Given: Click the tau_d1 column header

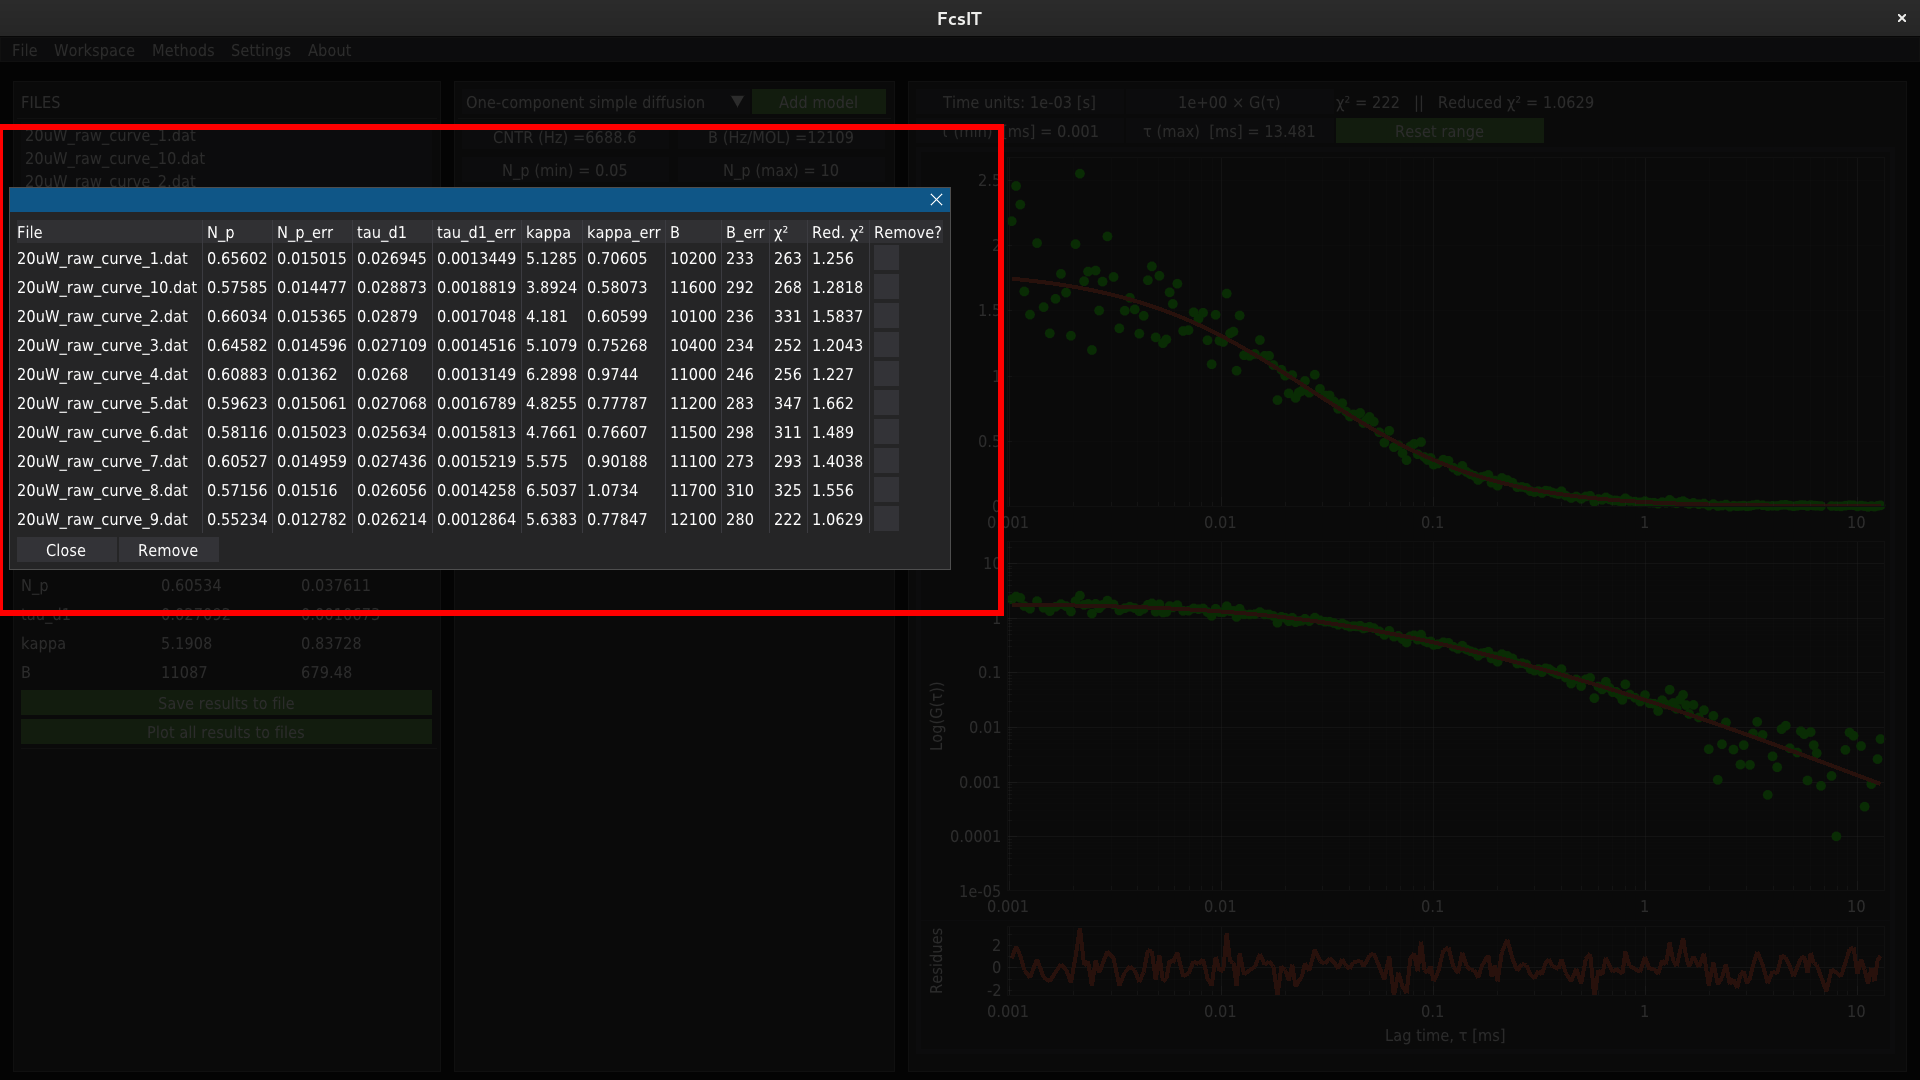Looking at the screenshot, I should pyautogui.click(x=382, y=233).
